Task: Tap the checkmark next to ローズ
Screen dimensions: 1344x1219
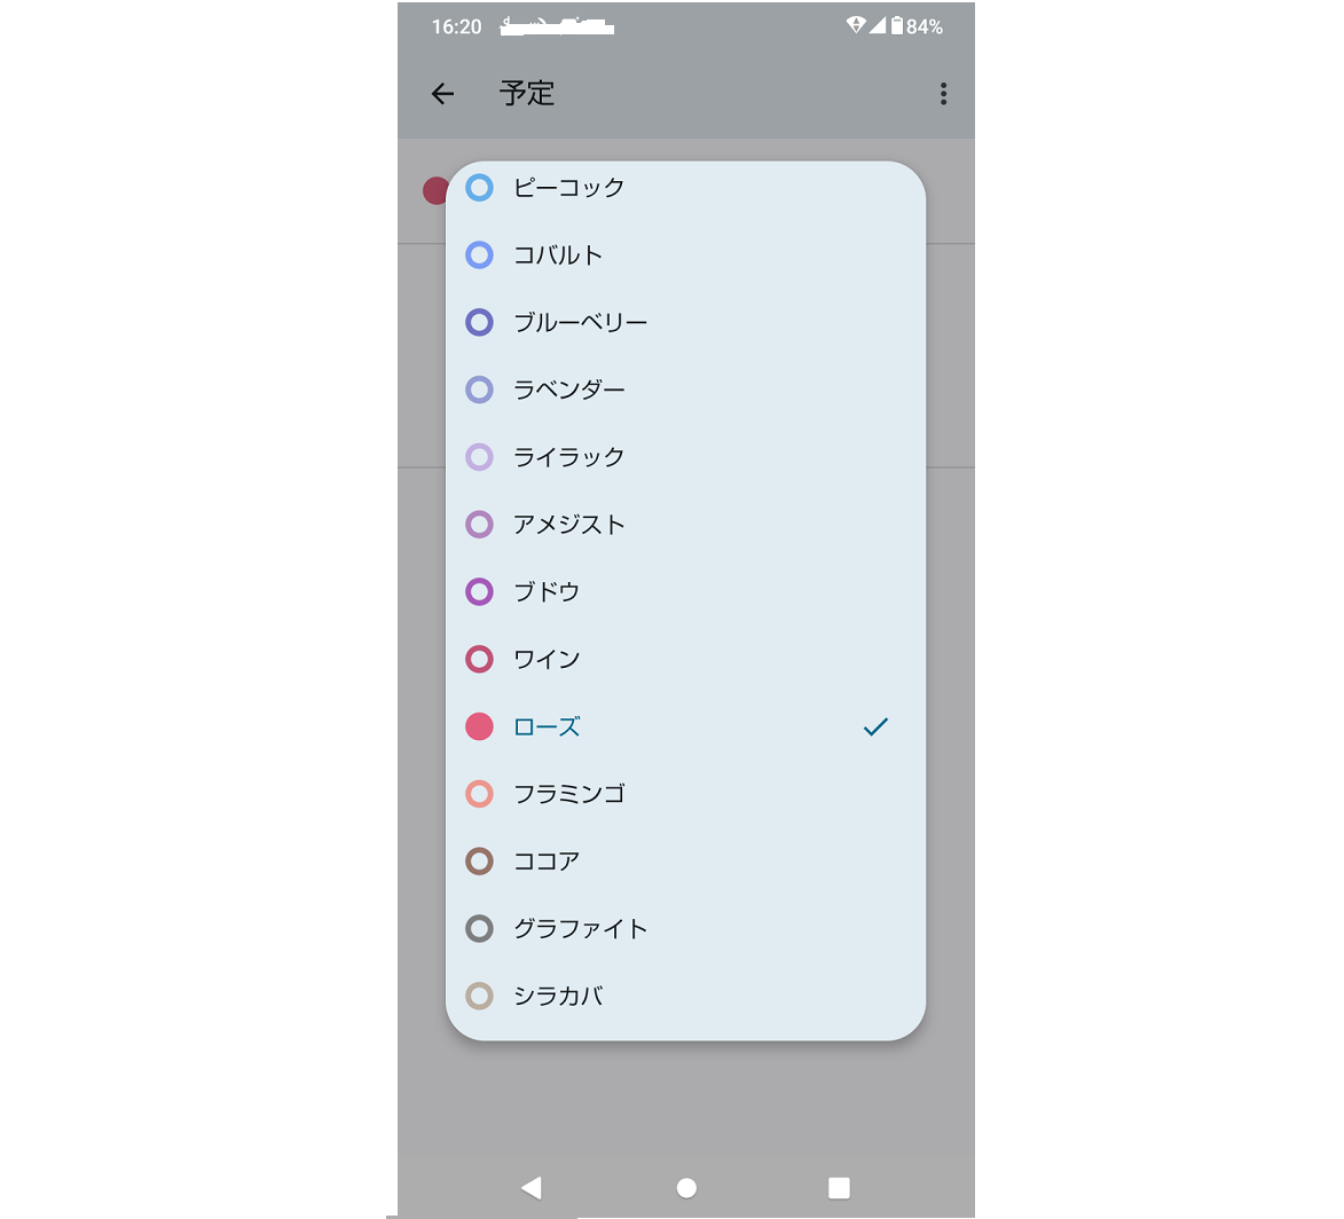Action: tap(875, 727)
